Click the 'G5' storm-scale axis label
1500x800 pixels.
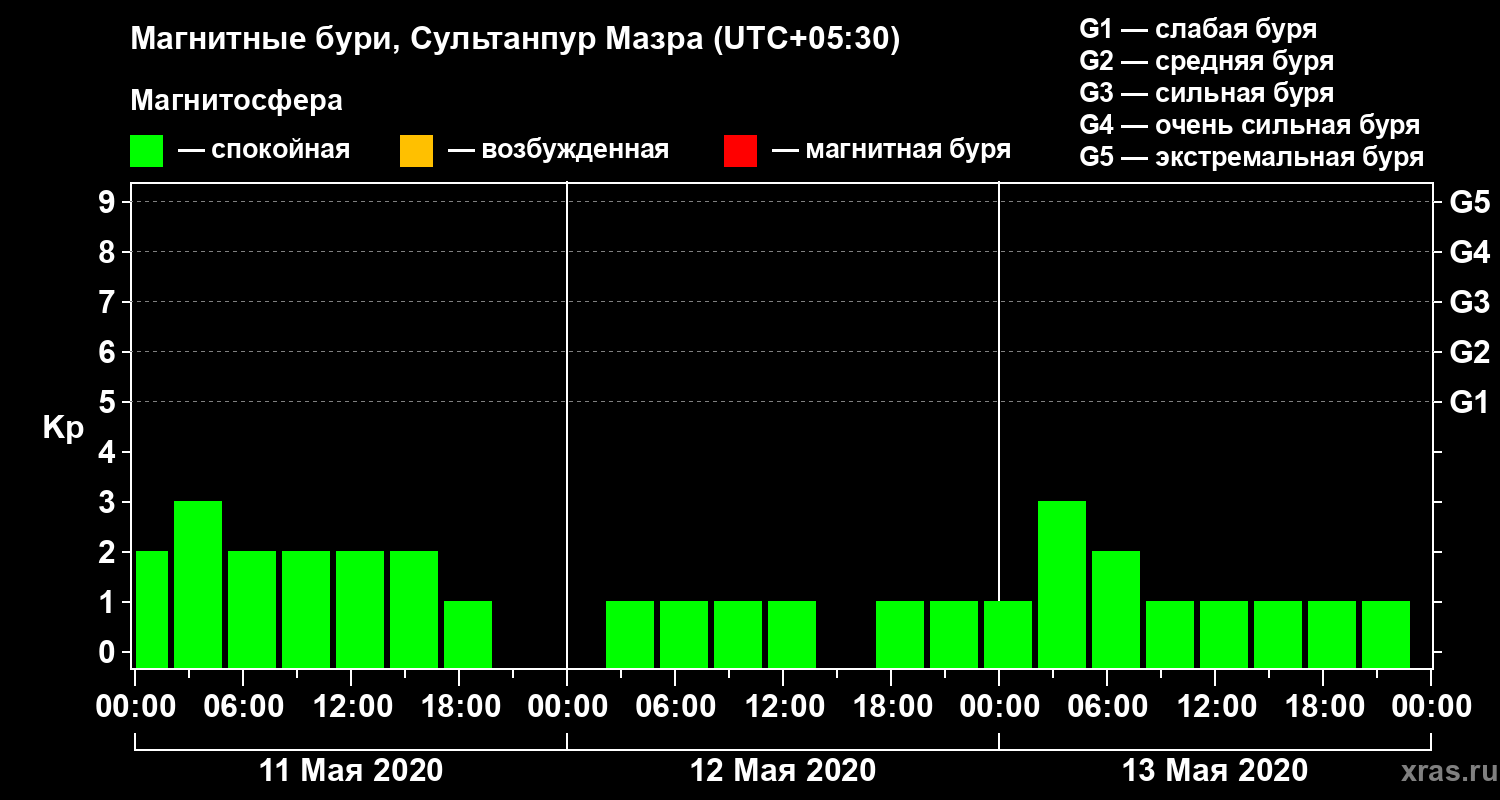pos(1469,203)
